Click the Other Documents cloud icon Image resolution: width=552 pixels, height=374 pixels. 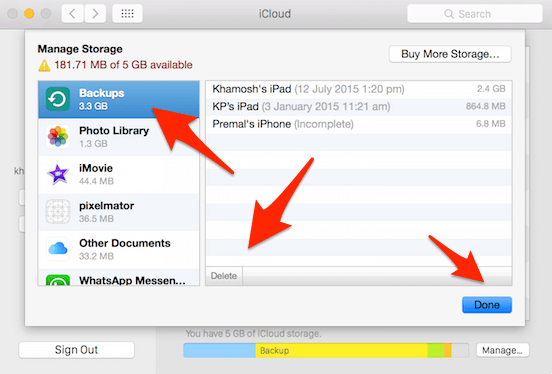tap(58, 249)
